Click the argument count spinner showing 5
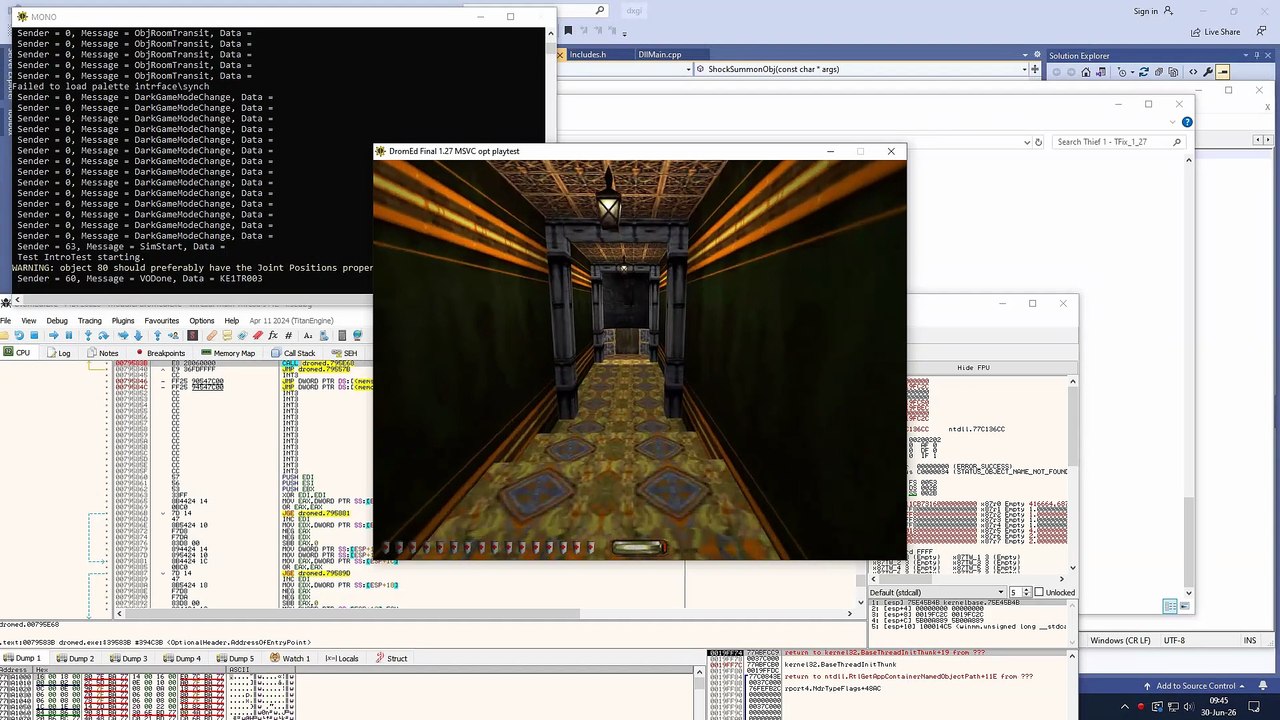Viewport: 1280px width, 720px height. pos(1019,593)
